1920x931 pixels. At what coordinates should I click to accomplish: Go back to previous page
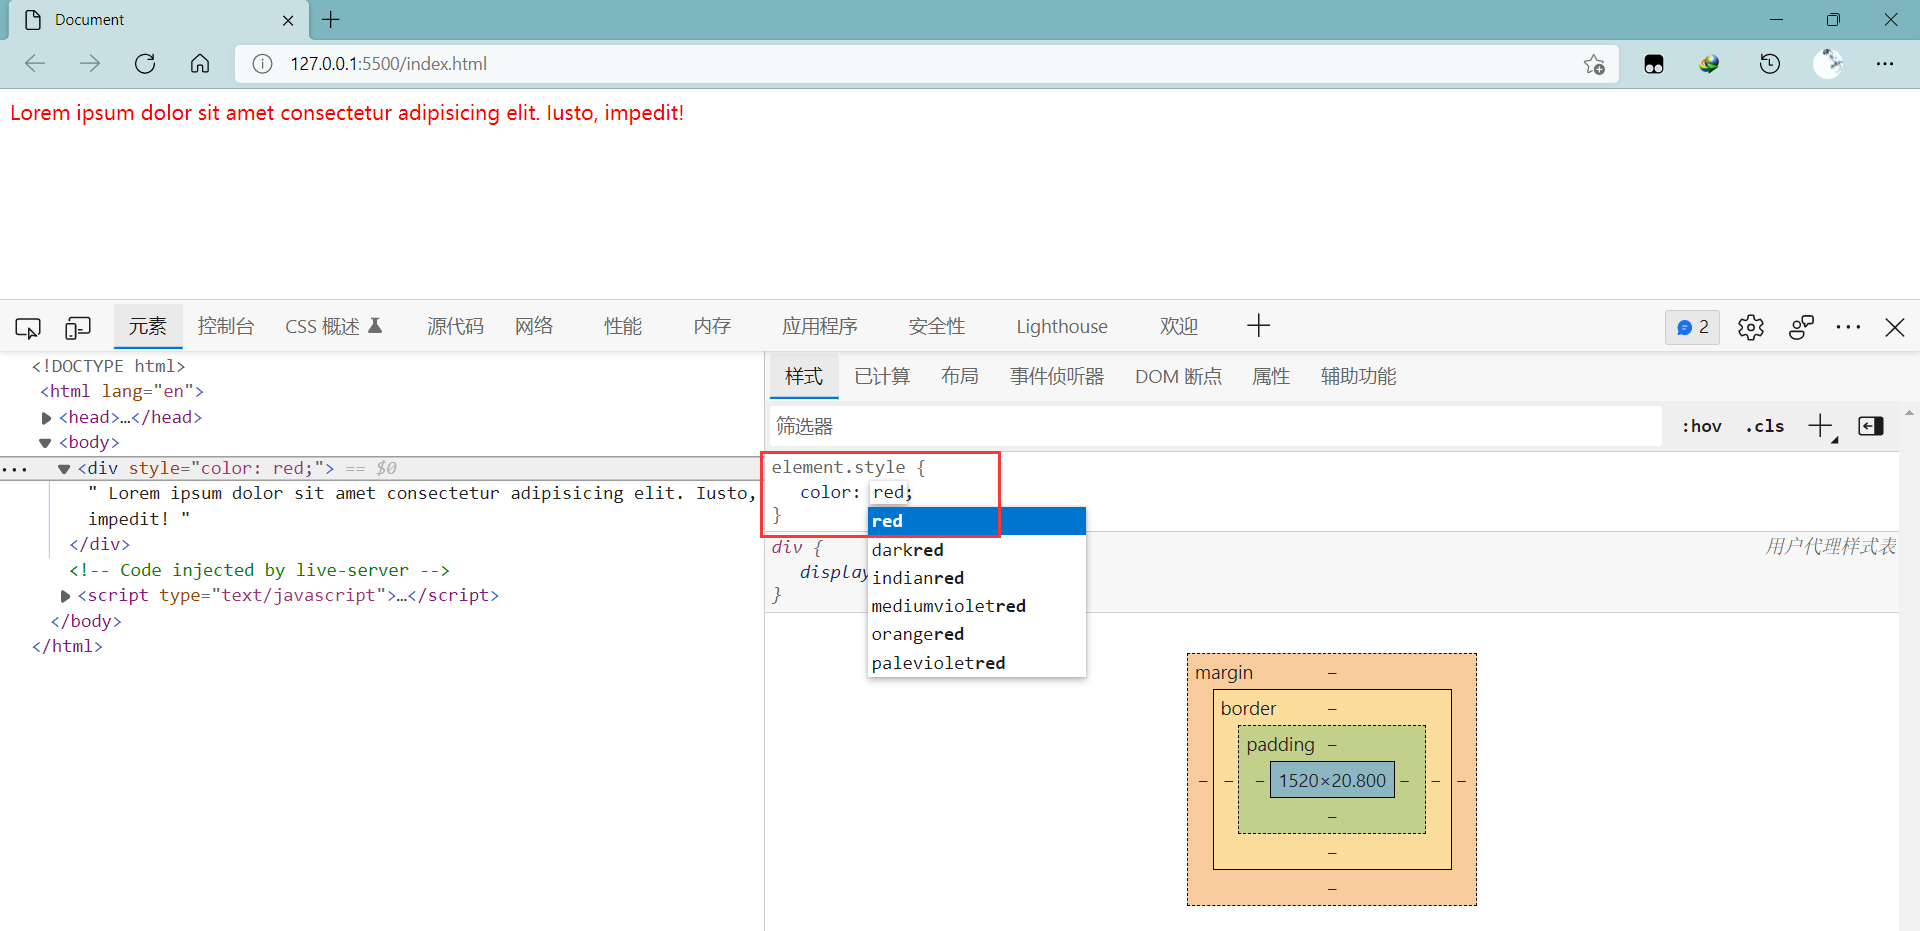tap(36, 64)
